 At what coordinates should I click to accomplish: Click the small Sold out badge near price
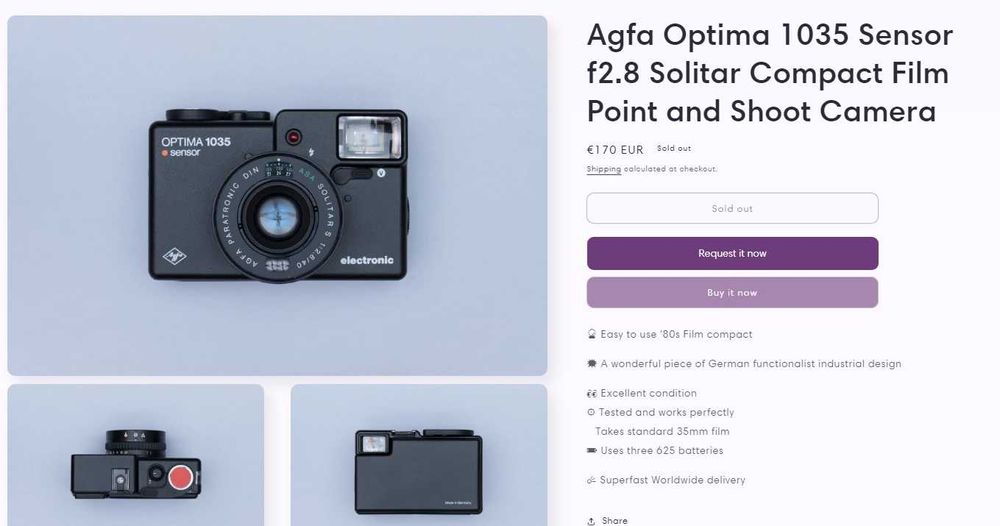point(674,149)
